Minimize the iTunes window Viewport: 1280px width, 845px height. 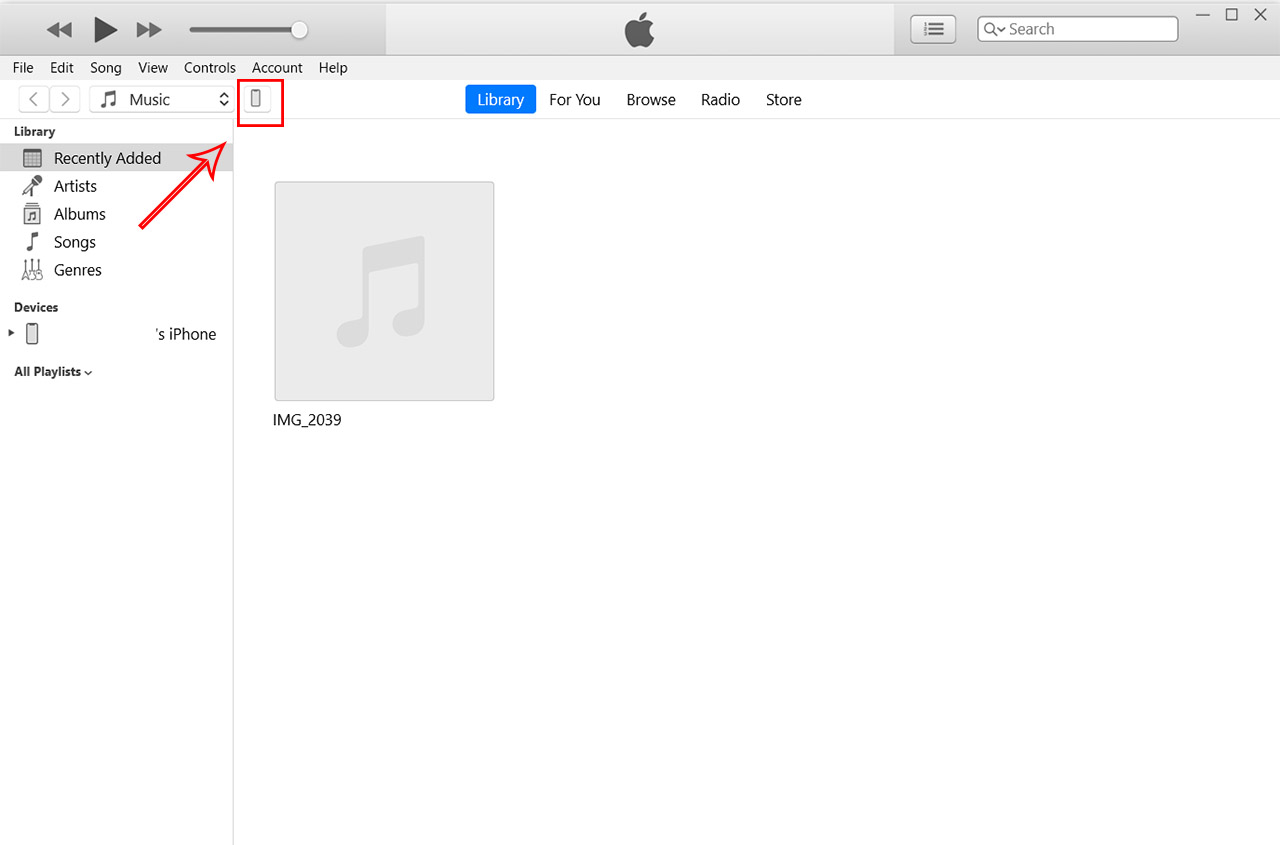pos(1203,15)
